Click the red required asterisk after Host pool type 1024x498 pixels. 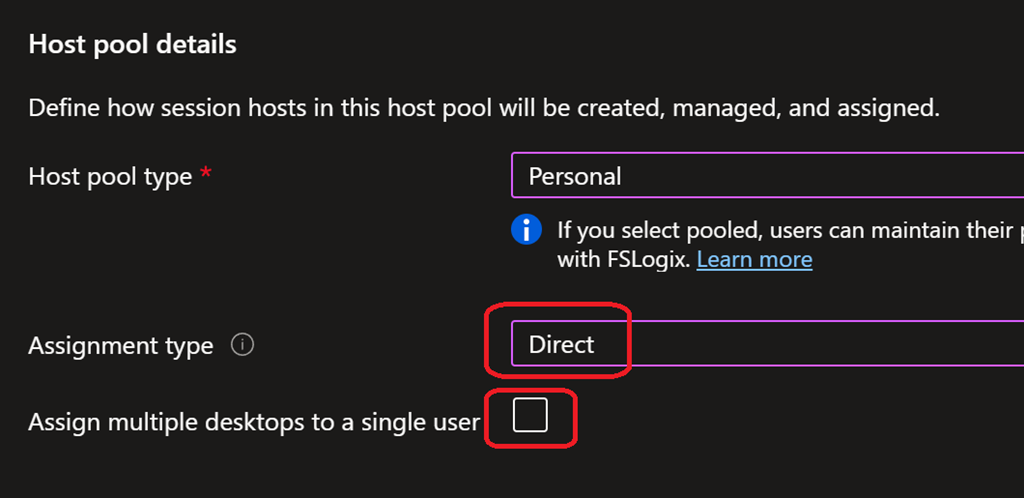tap(206, 175)
